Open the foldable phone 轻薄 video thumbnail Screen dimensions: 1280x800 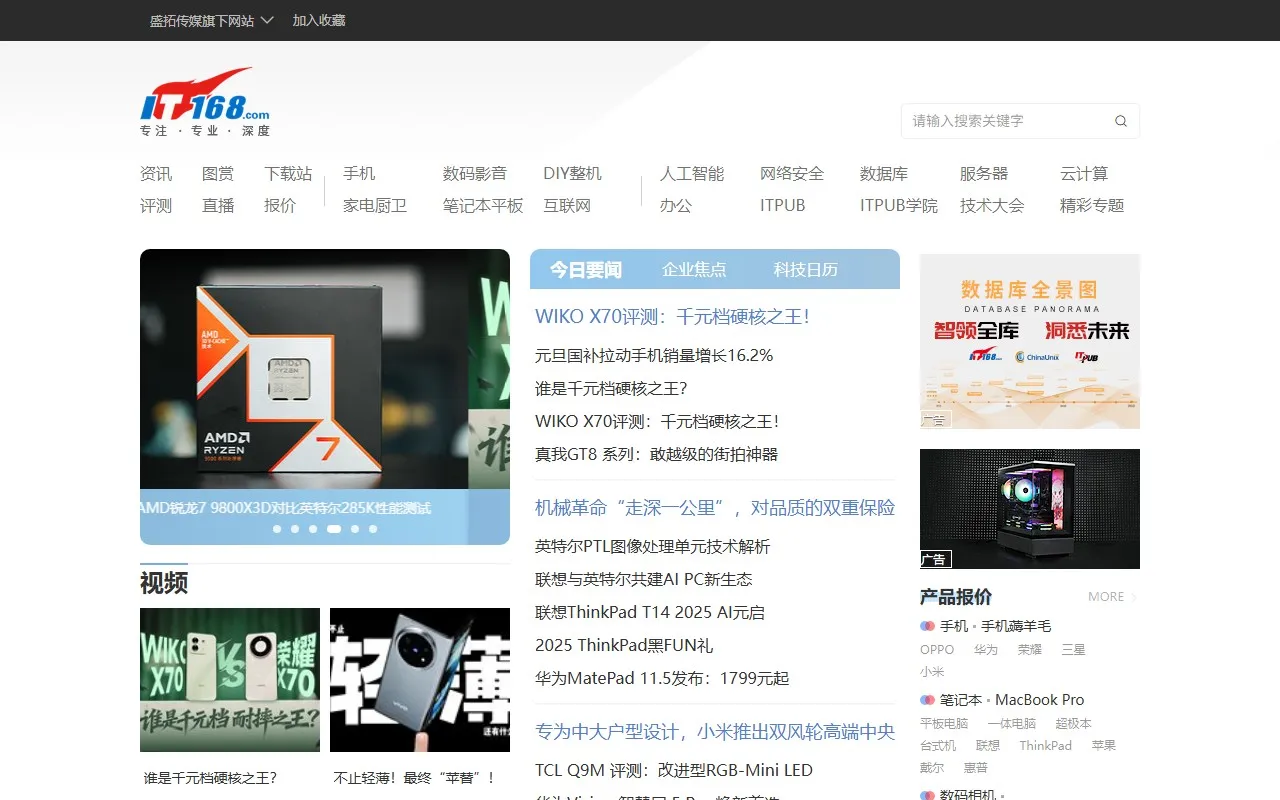pos(420,680)
